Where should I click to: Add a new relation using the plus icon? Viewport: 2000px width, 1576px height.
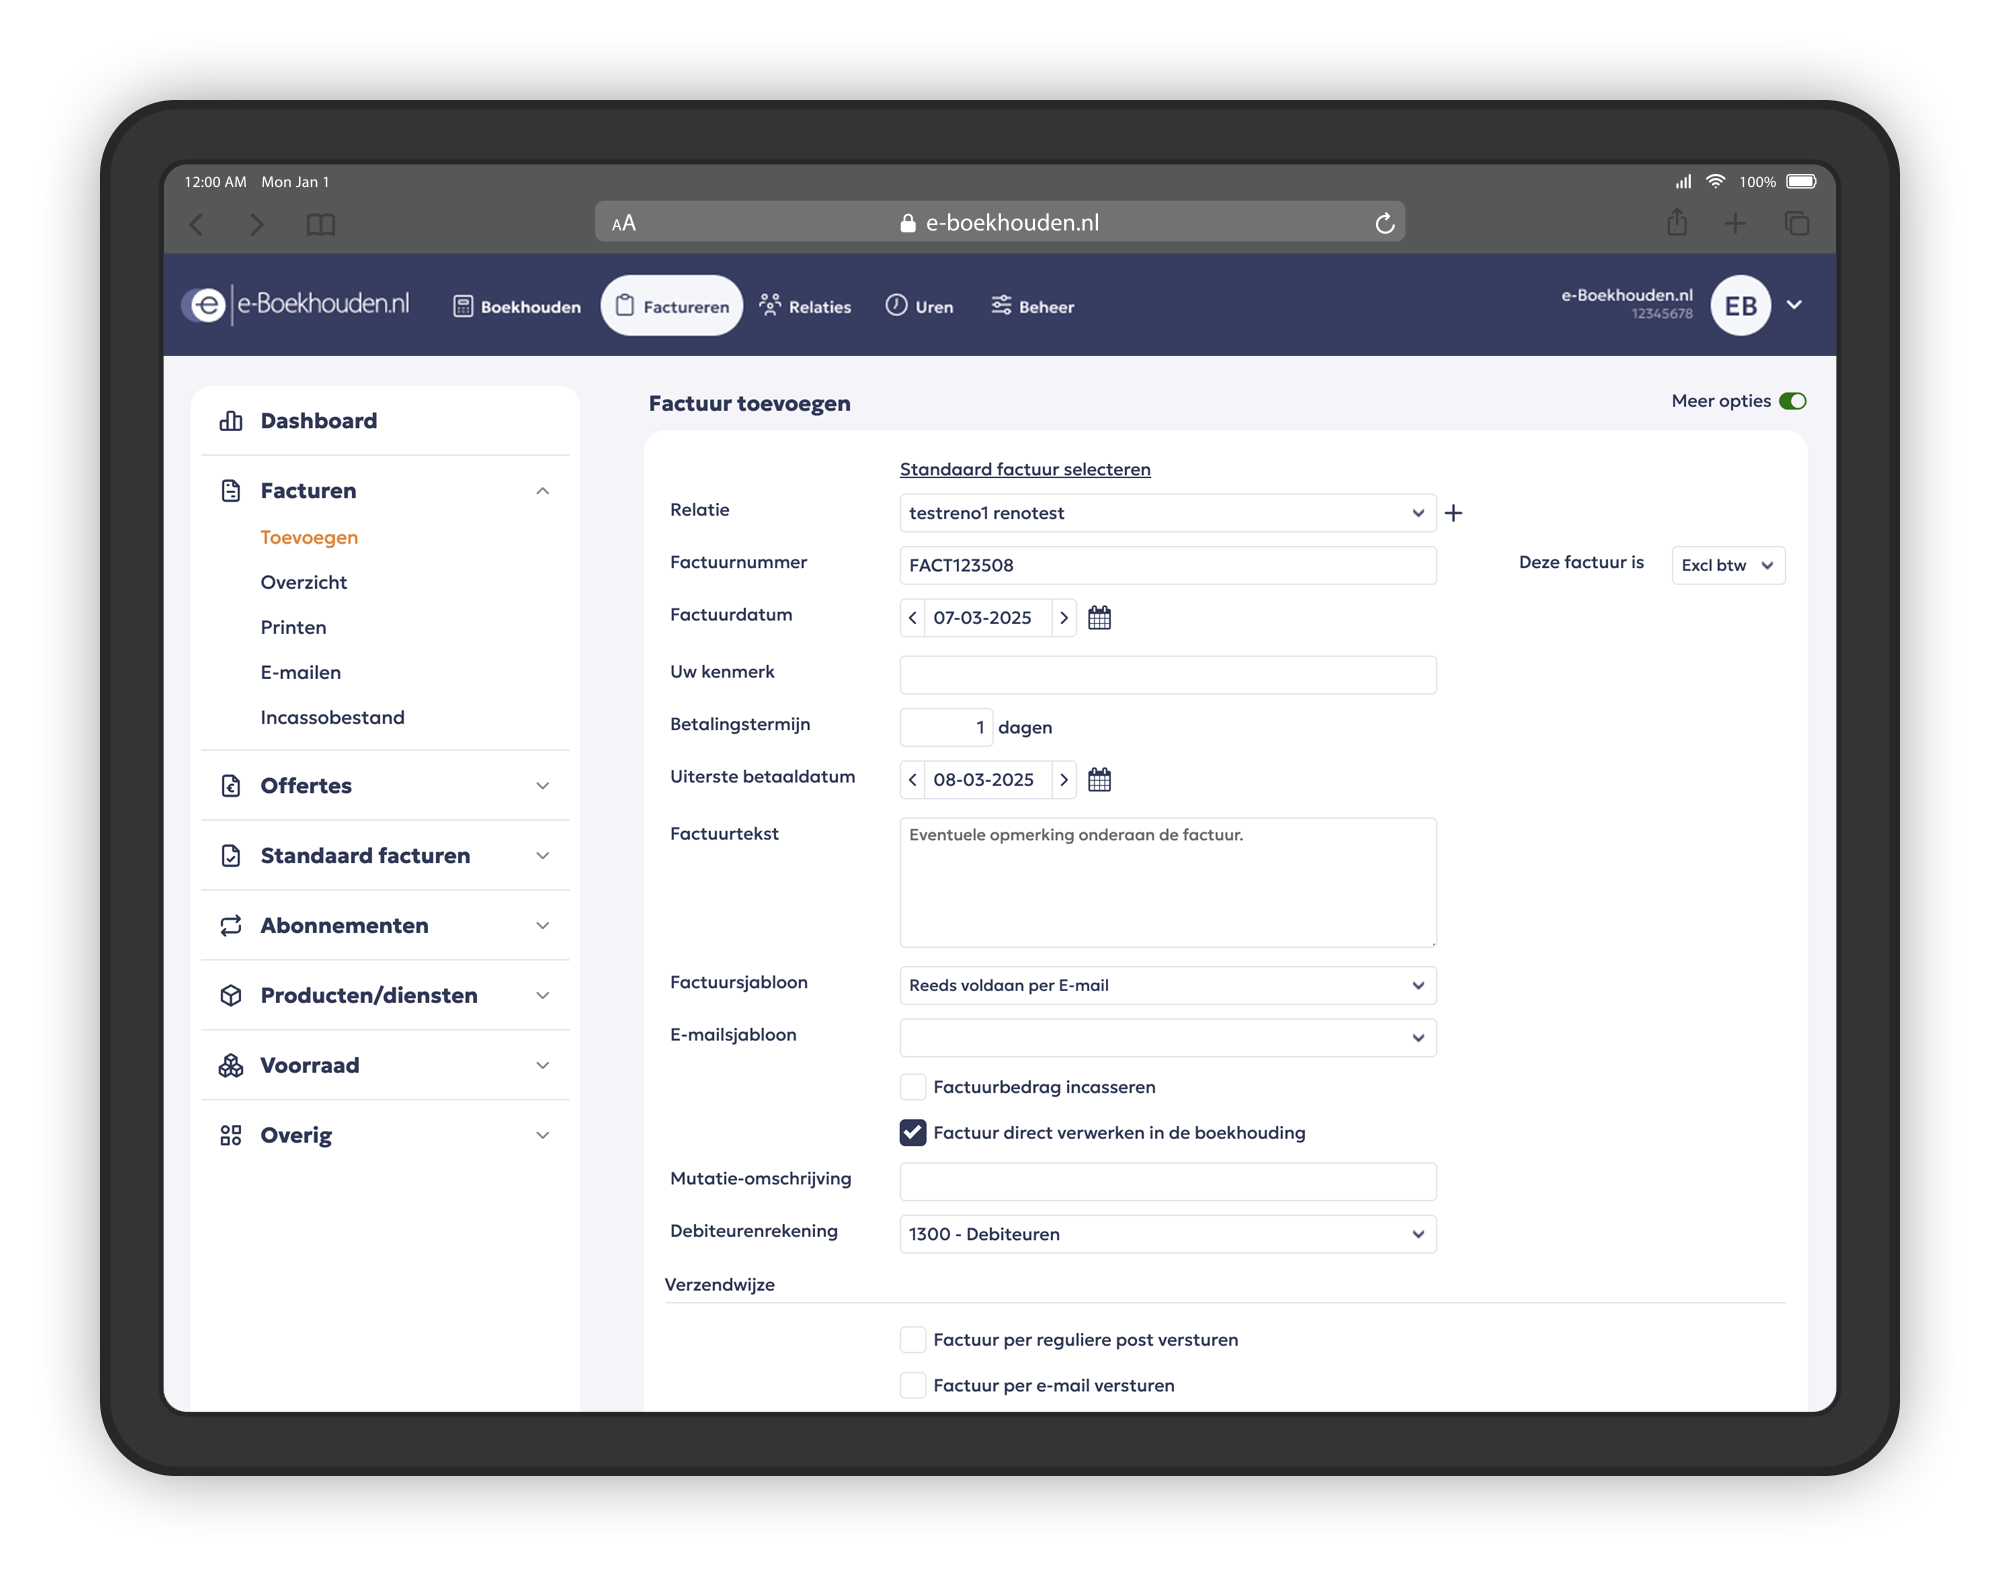click(1454, 513)
